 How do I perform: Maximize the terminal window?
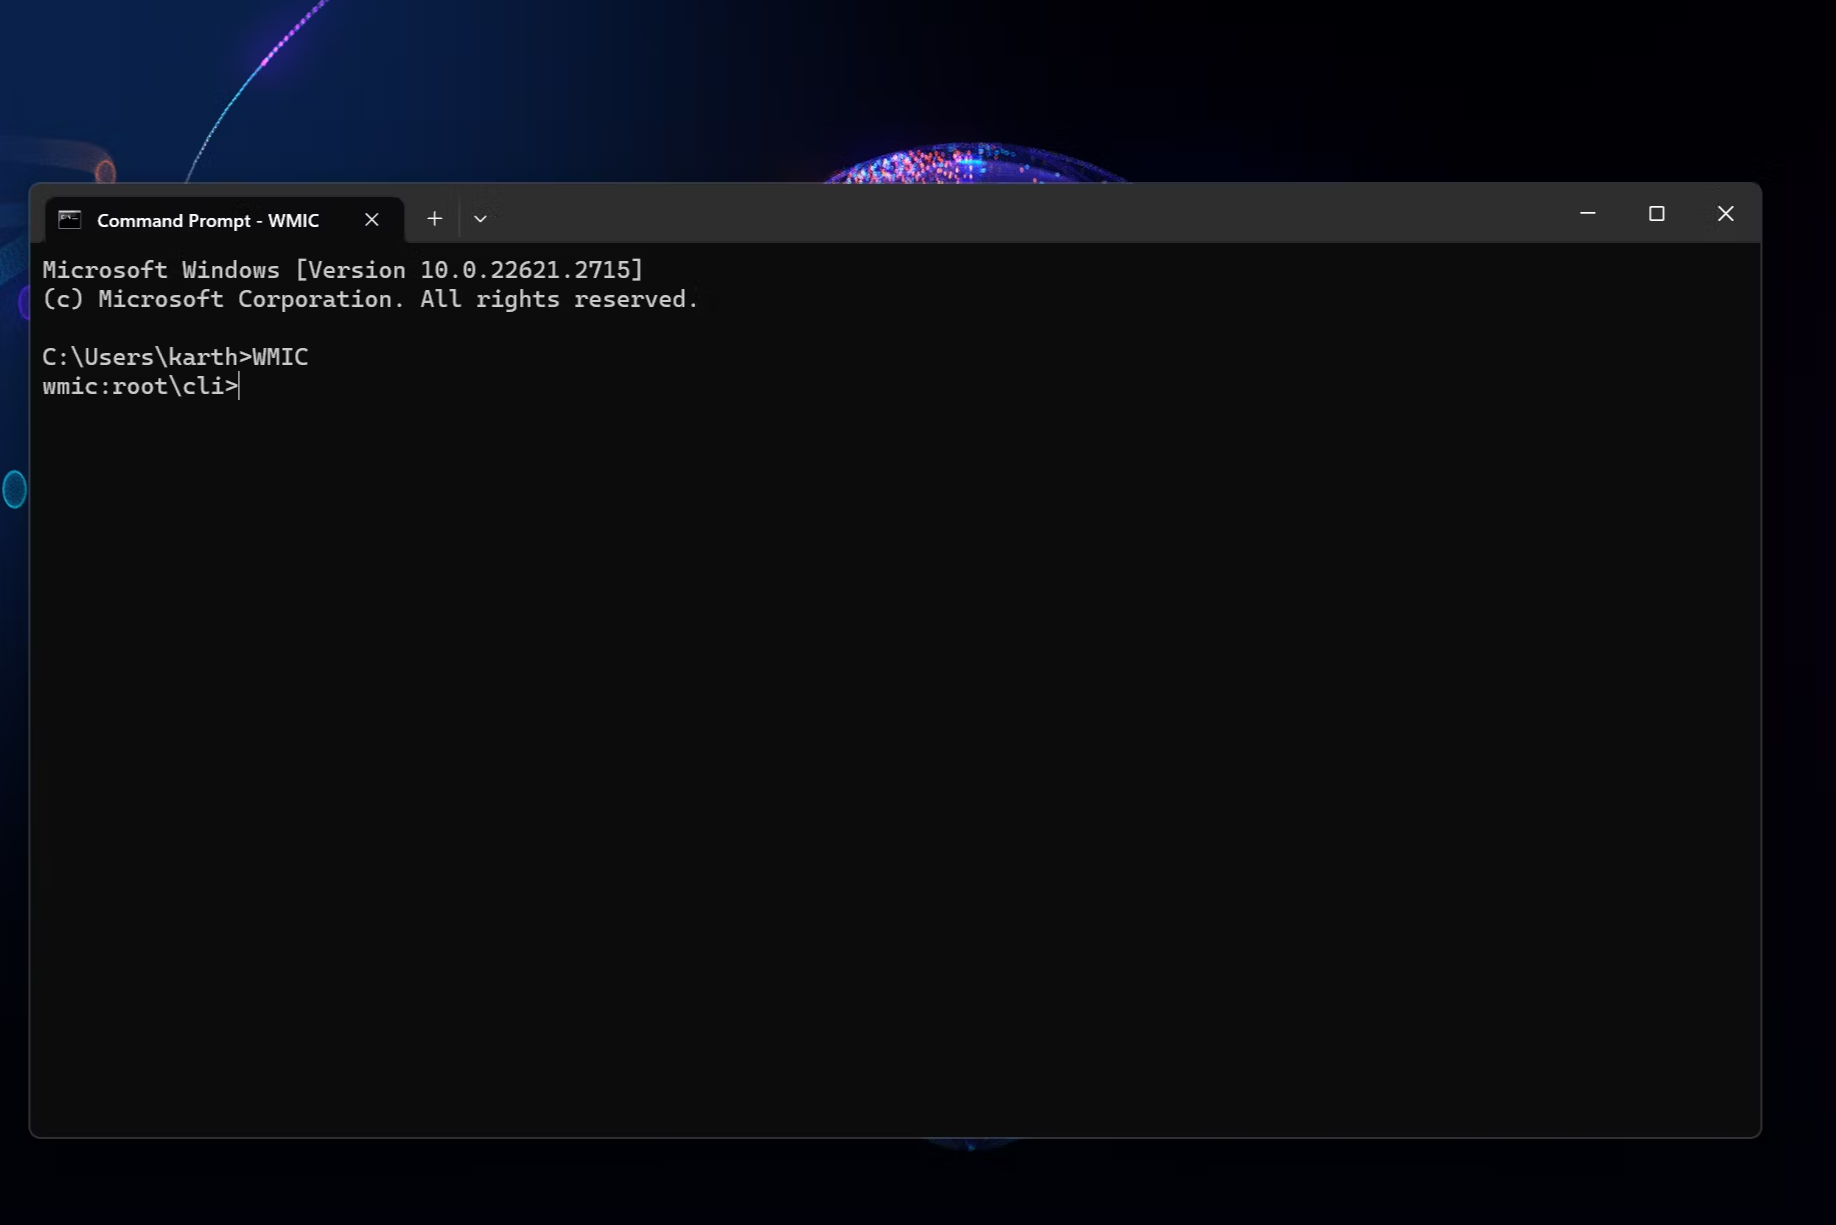[x=1656, y=214]
